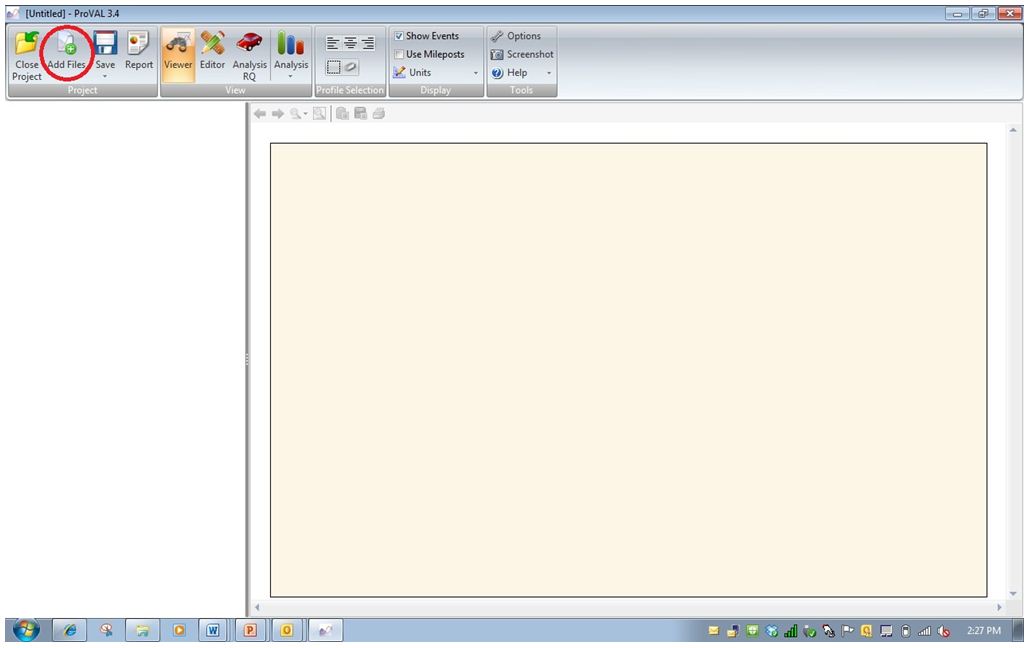
Task: Open Outlook from taskbar
Action: coord(286,631)
